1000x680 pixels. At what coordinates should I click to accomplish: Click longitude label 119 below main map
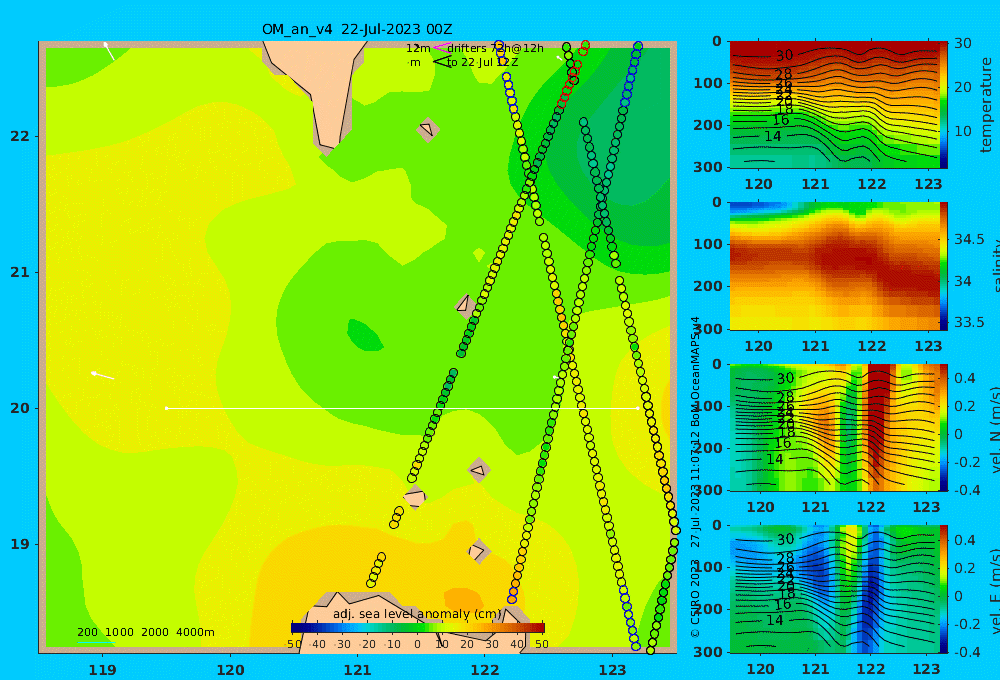pos(102,670)
